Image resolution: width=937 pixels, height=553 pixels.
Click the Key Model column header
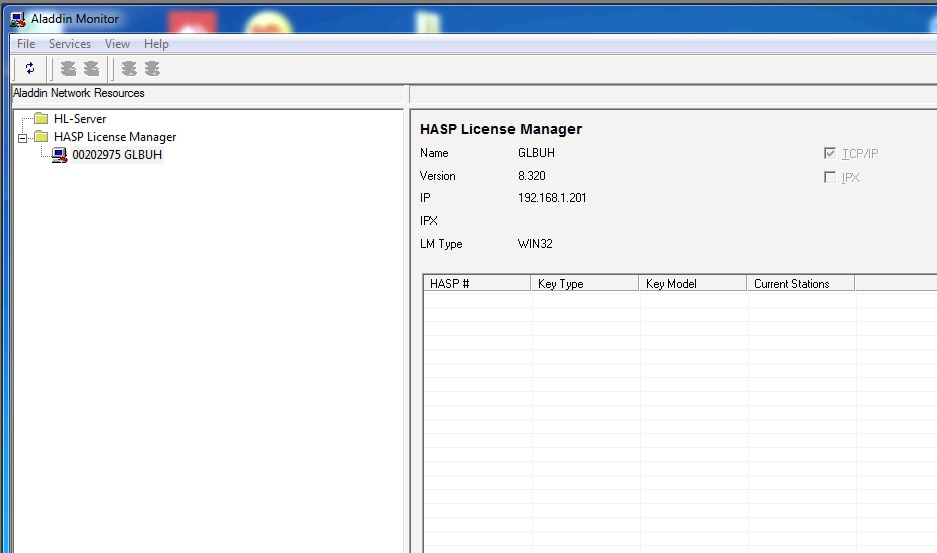tap(693, 283)
